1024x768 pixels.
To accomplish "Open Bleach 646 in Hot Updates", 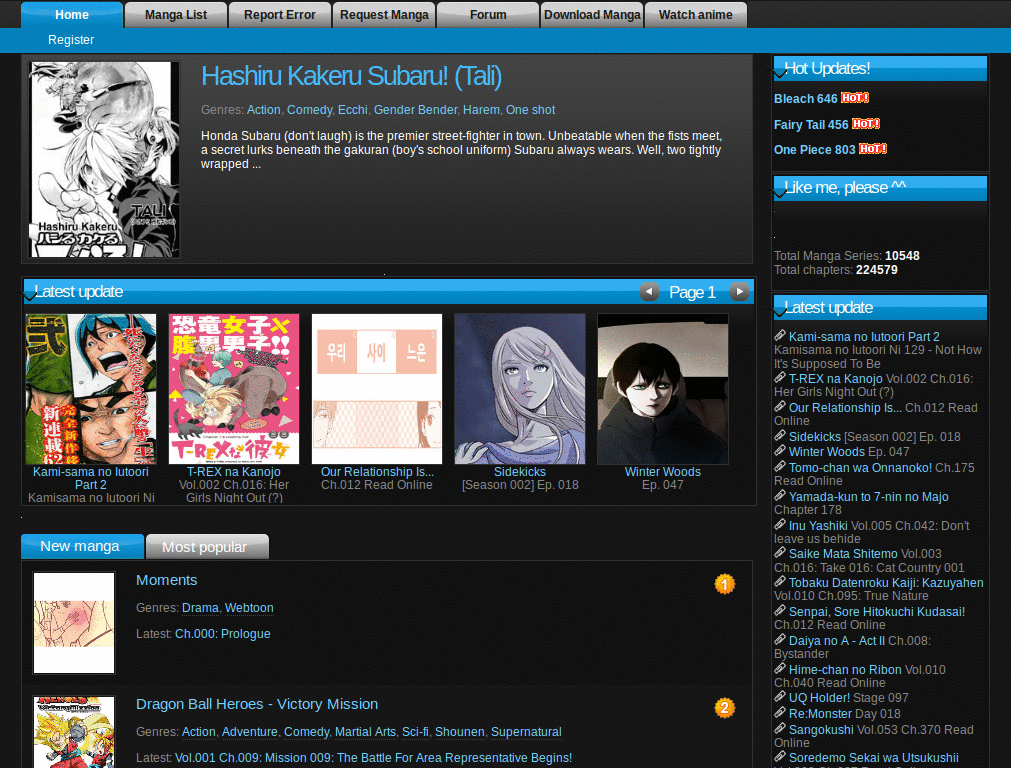I will 805,99.
